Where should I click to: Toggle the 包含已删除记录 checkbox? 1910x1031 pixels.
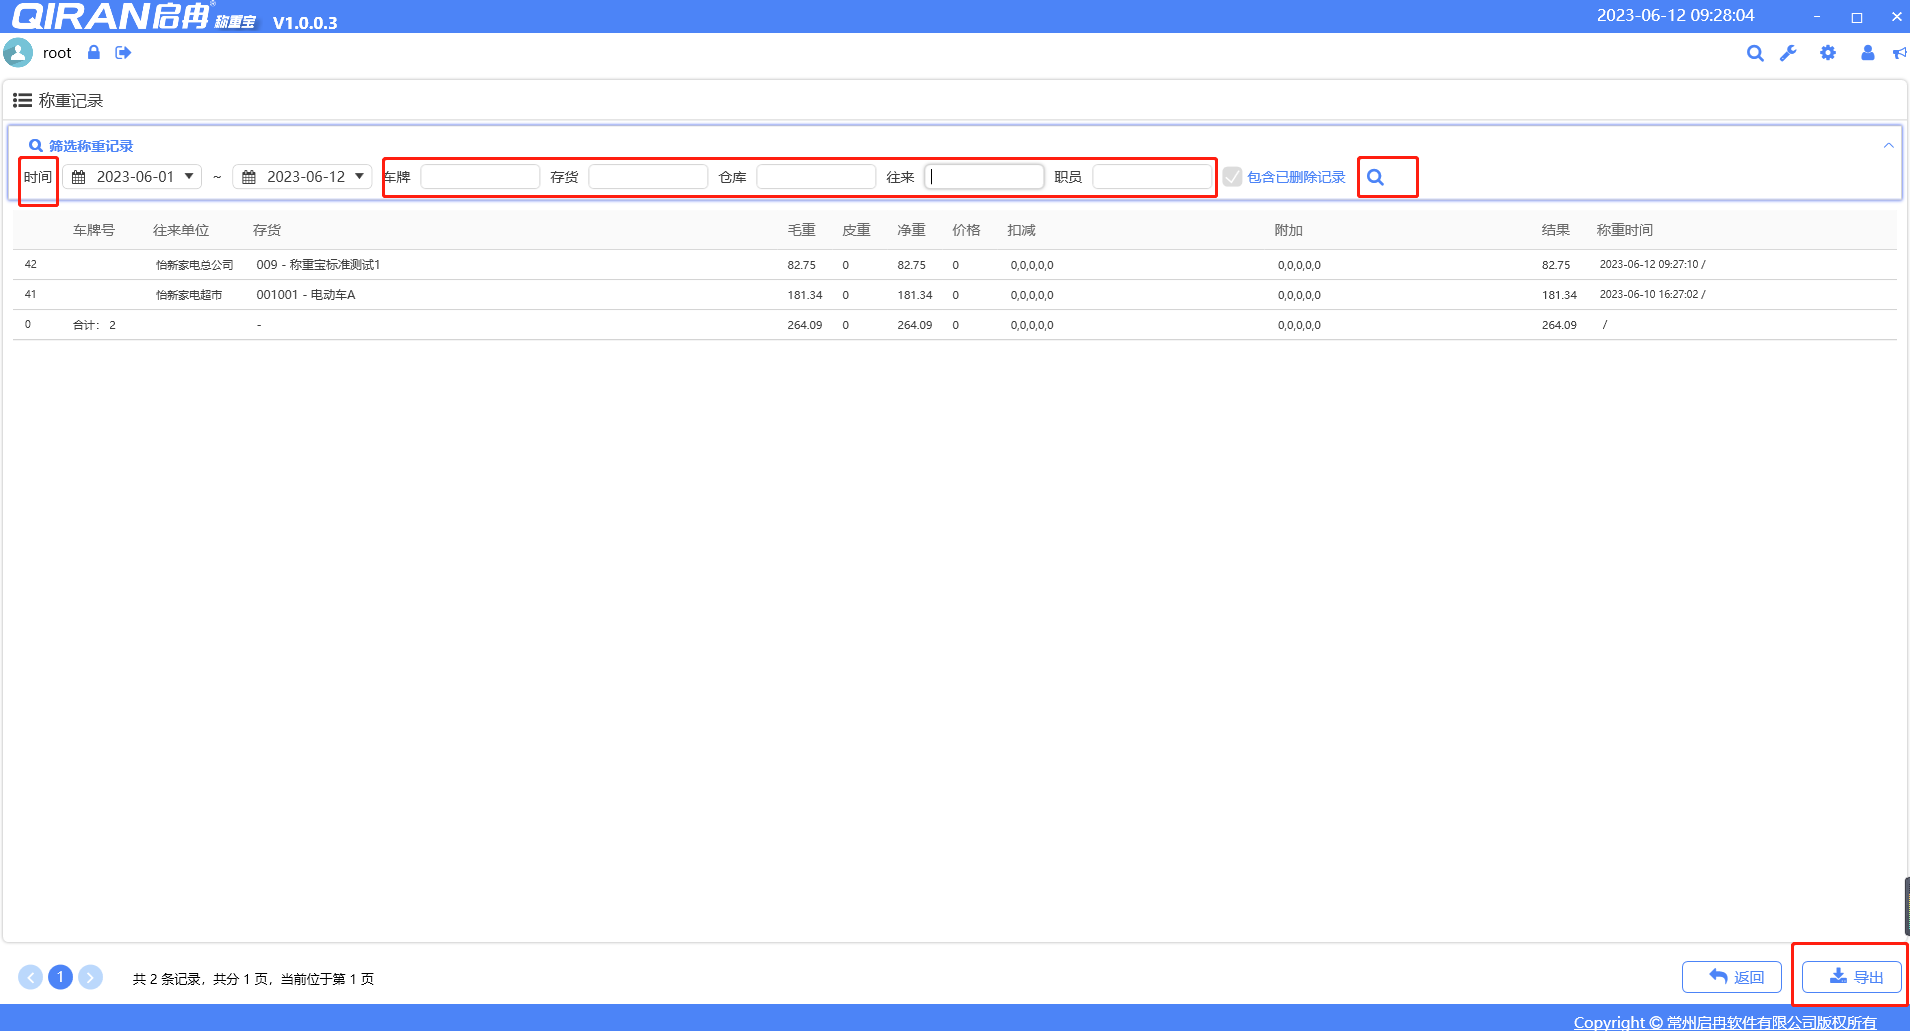(x=1233, y=177)
